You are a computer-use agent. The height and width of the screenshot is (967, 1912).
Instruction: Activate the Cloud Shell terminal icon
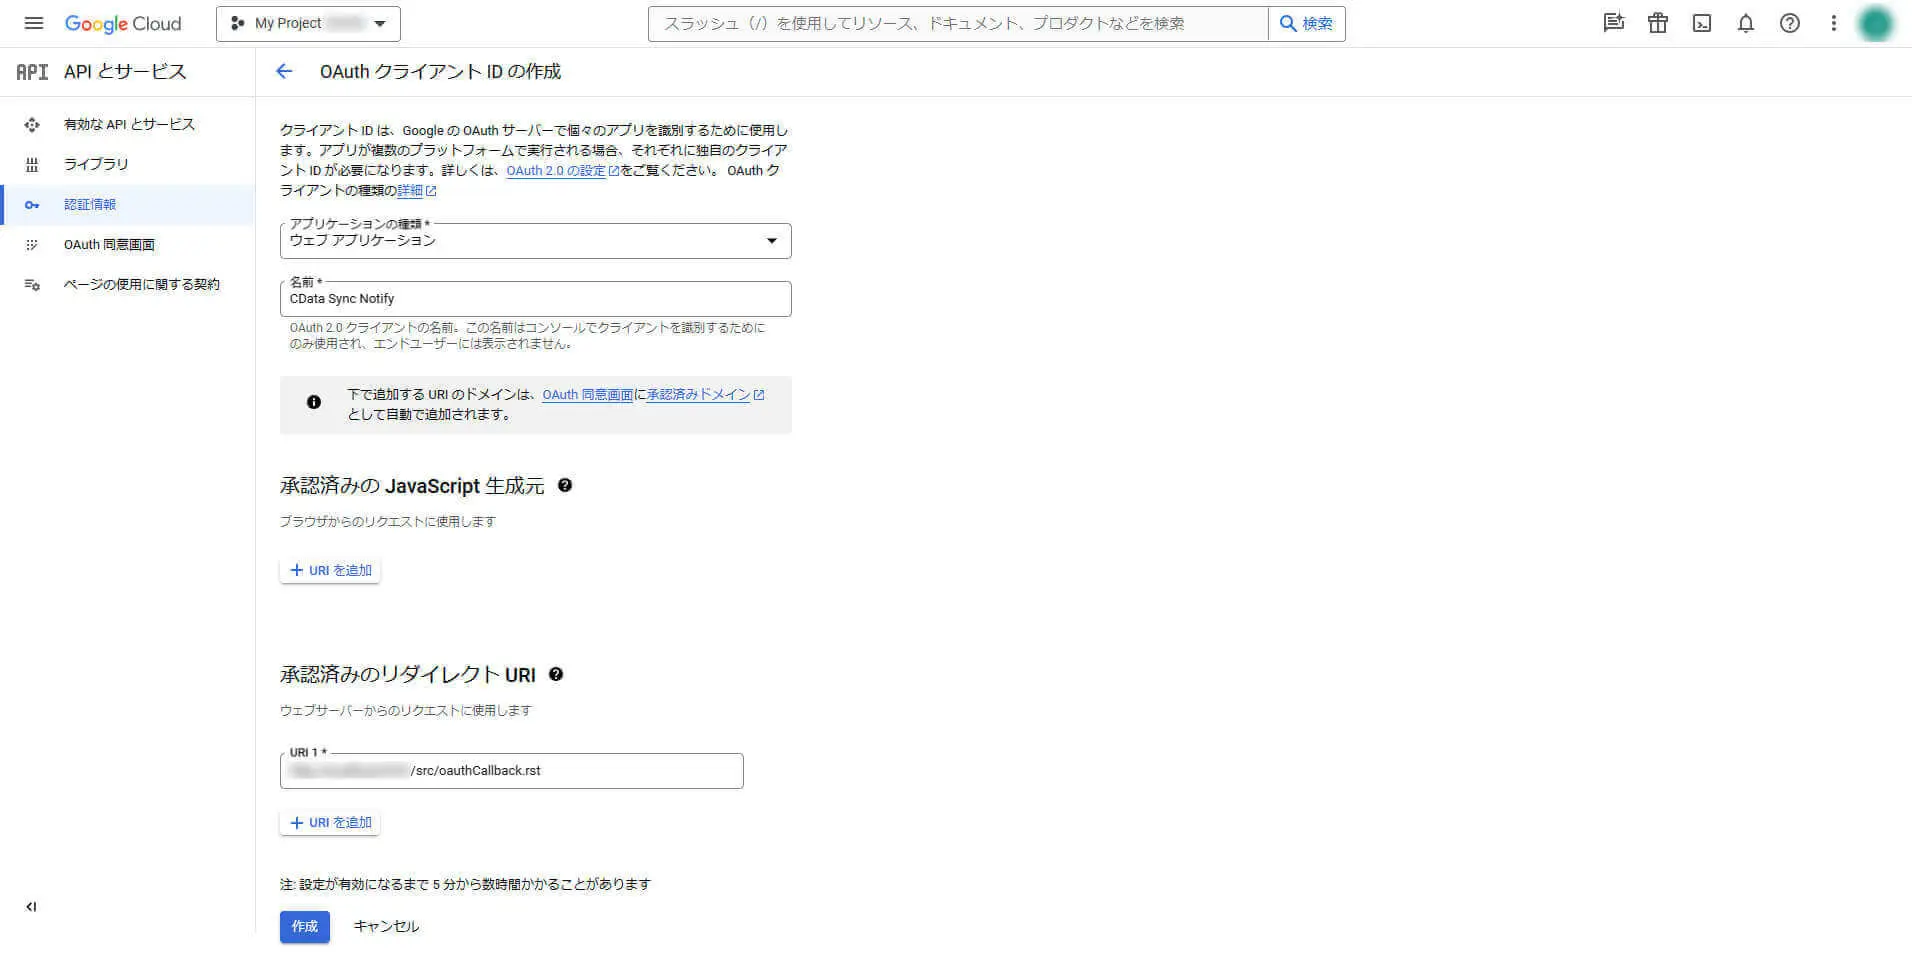(x=1702, y=23)
